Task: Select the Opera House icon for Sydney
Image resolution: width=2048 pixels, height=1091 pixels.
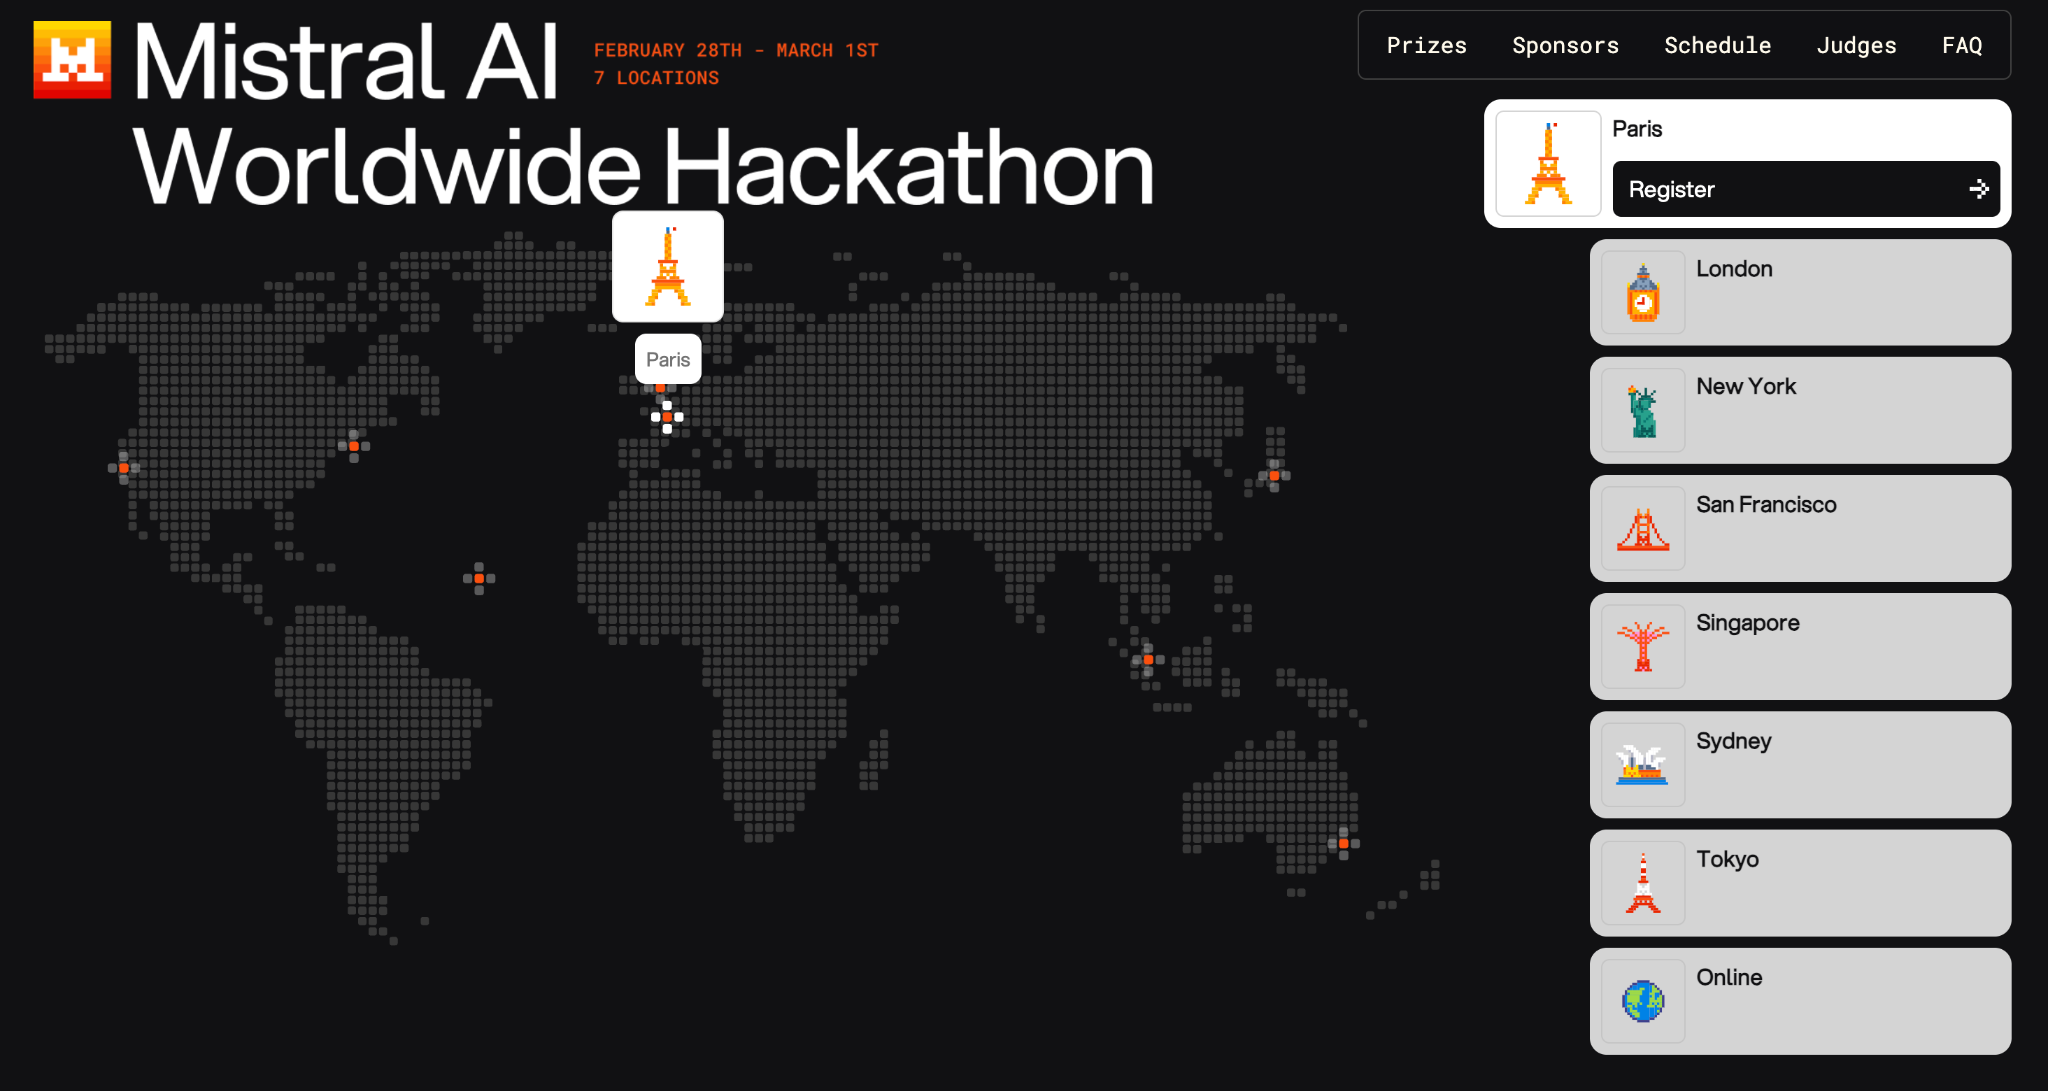Action: 1642,764
